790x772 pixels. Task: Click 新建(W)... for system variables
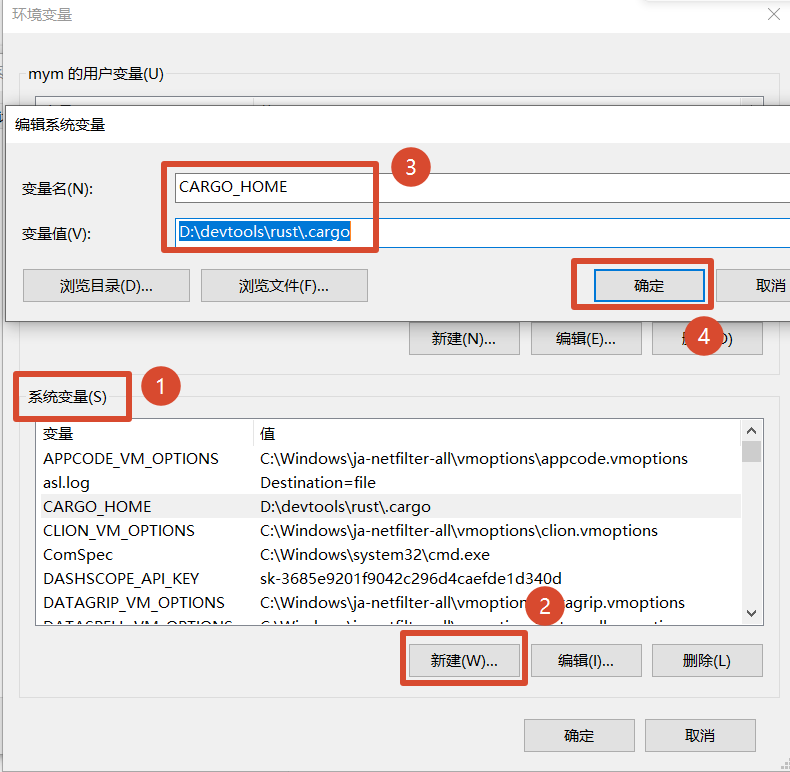464,660
